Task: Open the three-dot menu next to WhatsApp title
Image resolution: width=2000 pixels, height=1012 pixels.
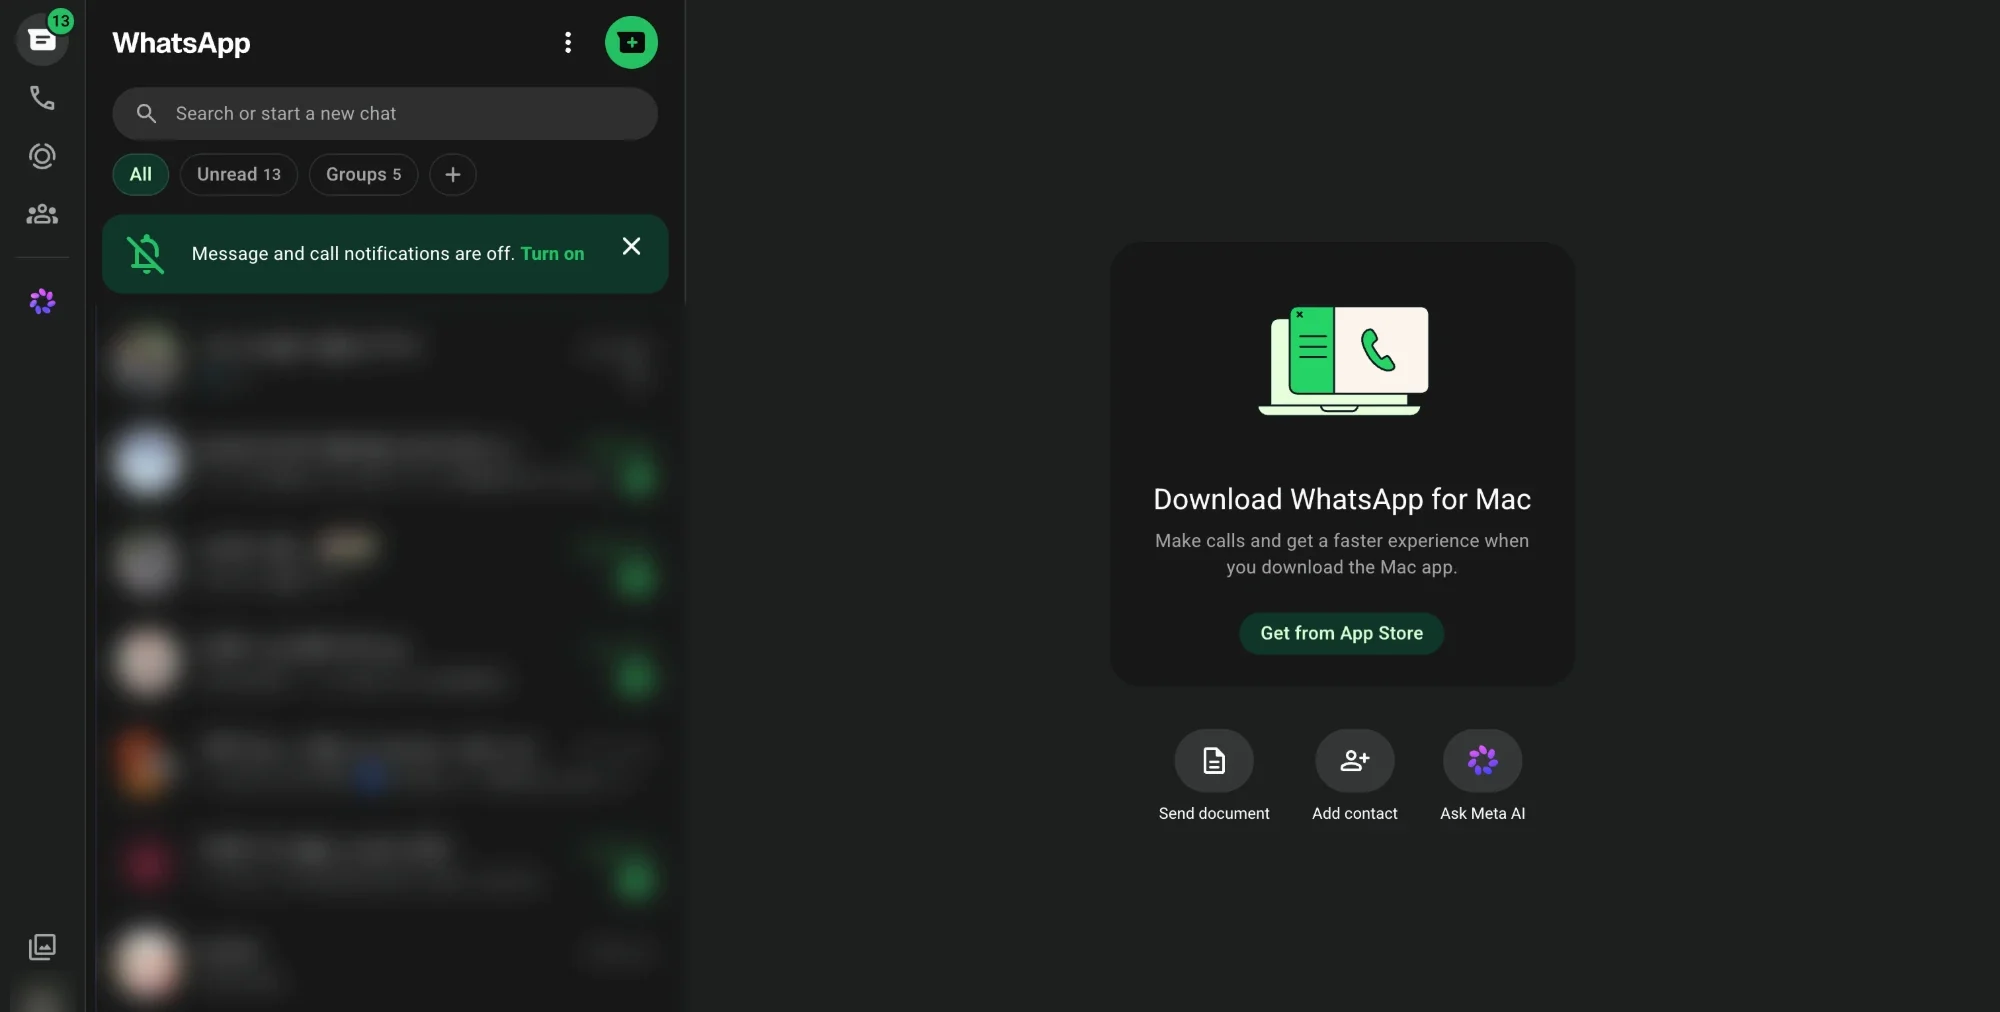Action: click(568, 42)
